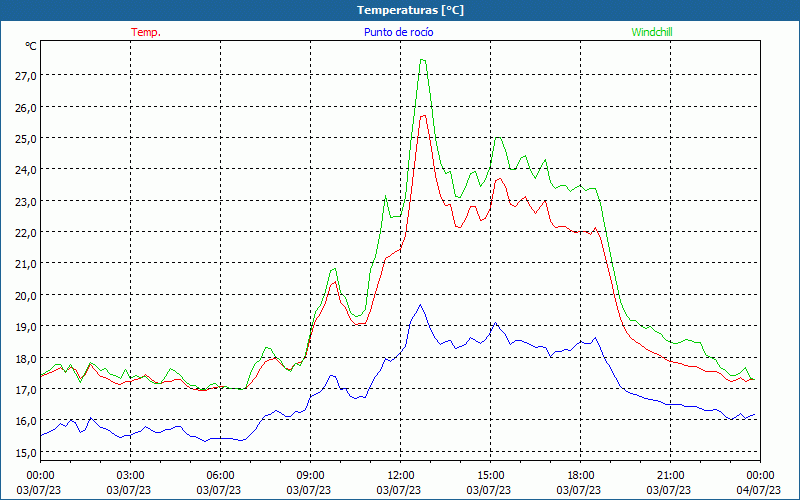Select the green 'Windchill' legend label

[x=652, y=32]
